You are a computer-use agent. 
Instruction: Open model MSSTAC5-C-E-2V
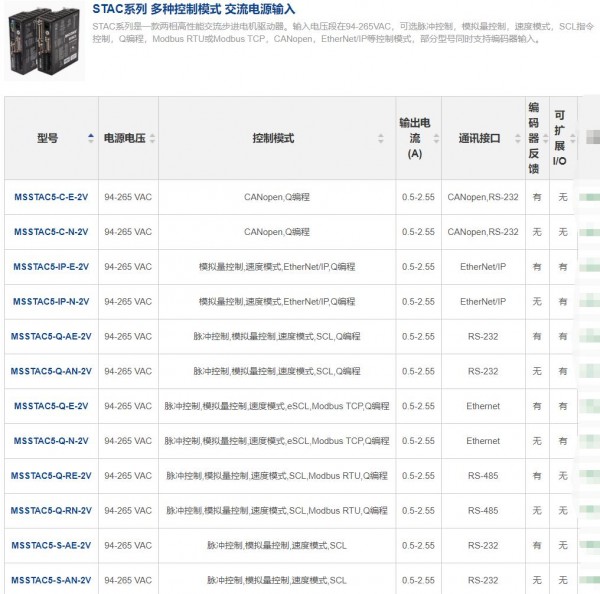click(x=51, y=197)
